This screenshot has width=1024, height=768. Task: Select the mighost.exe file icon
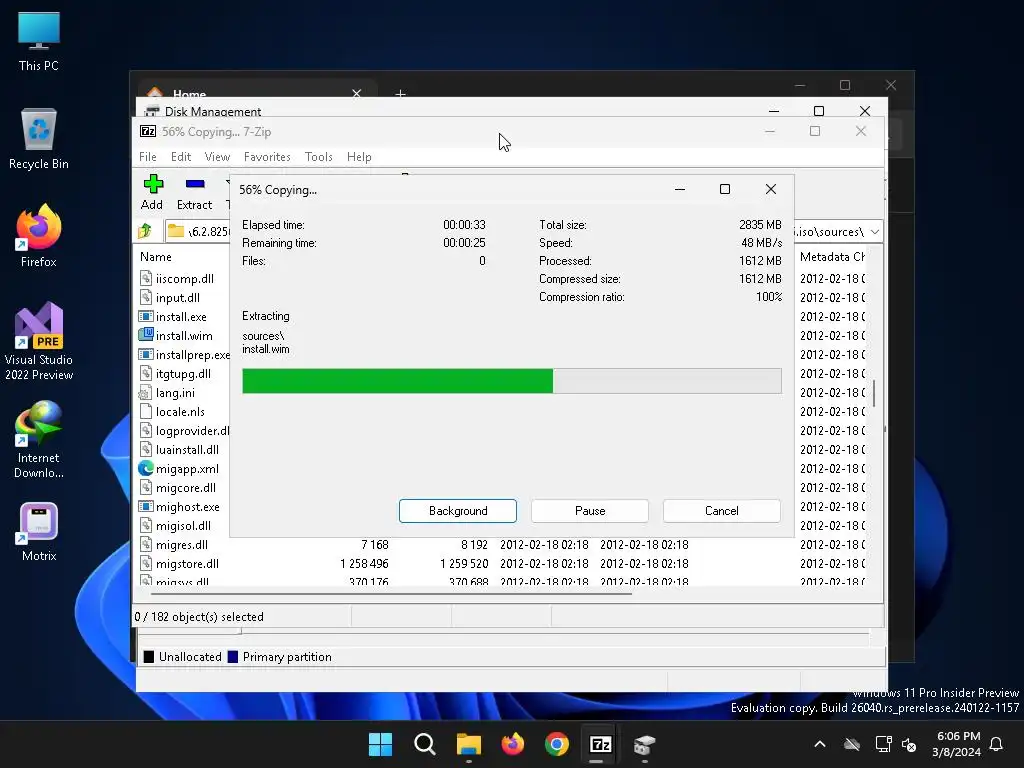coord(146,506)
